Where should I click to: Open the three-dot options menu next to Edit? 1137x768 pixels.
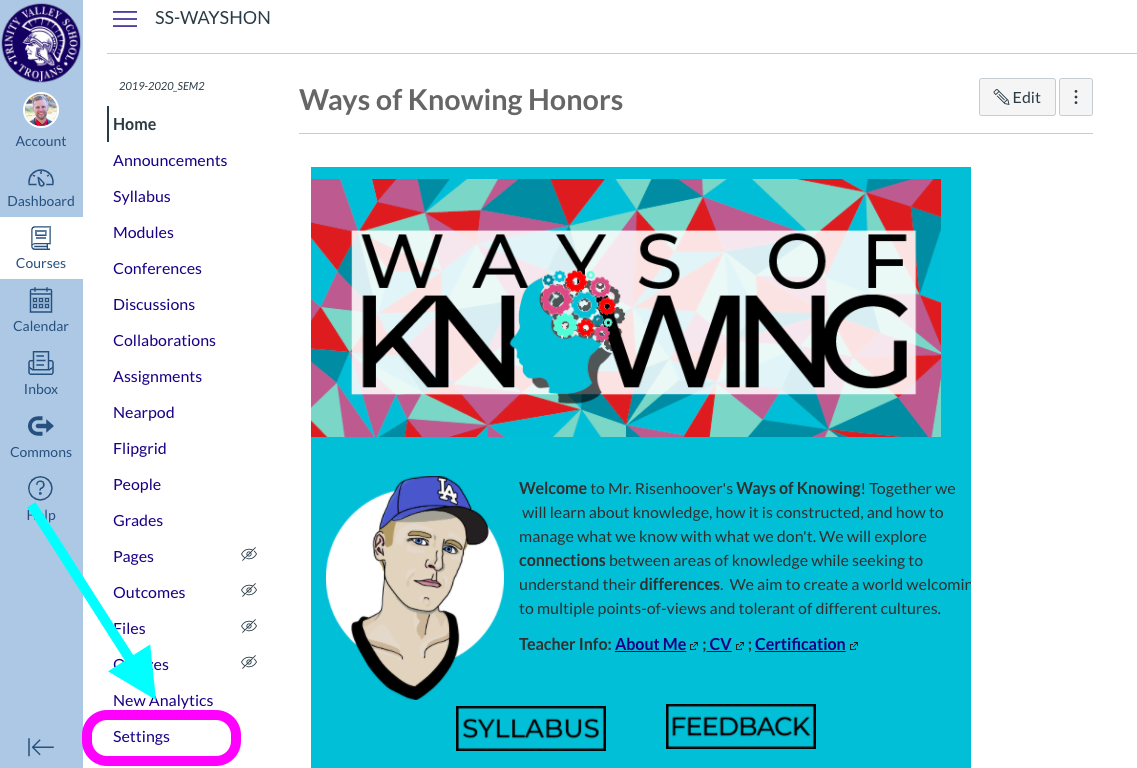(1075, 96)
